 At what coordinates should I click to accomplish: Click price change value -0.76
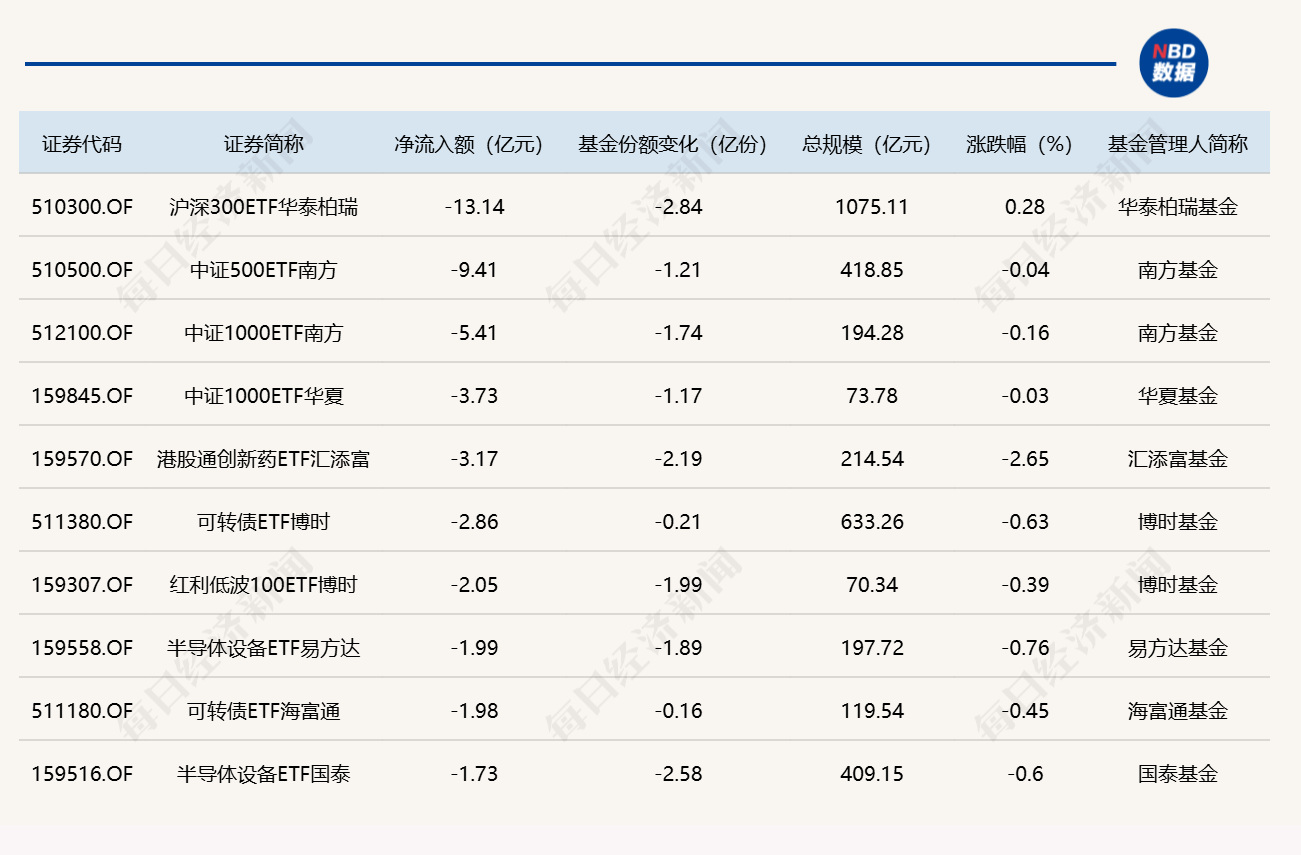click(x=1025, y=648)
